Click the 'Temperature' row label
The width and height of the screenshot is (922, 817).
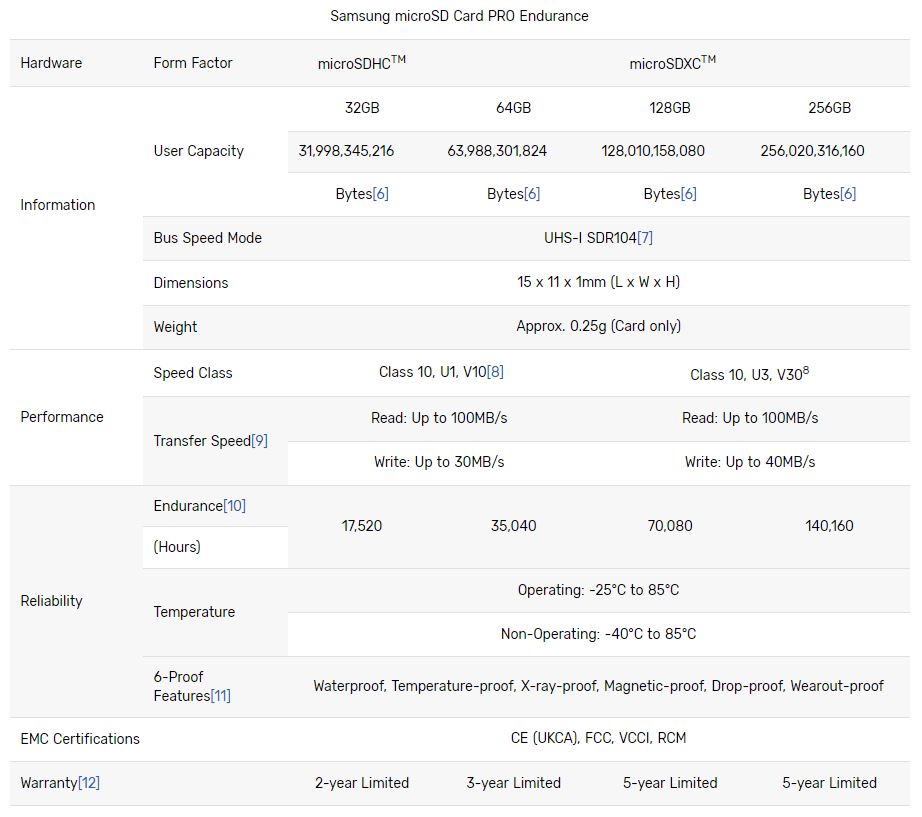coord(194,612)
